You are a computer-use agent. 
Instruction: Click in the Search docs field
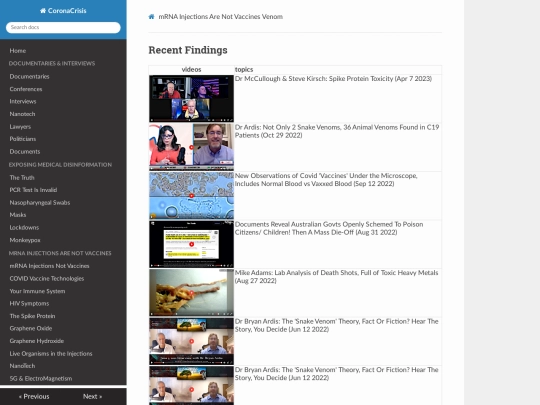(x=63, y=28)
